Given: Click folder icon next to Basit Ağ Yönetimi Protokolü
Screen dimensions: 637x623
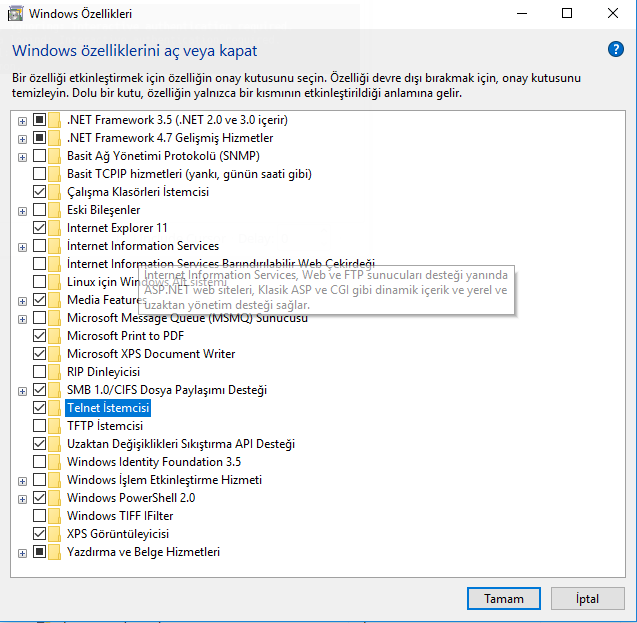Looking at the screenshot, I should (54, 156).
